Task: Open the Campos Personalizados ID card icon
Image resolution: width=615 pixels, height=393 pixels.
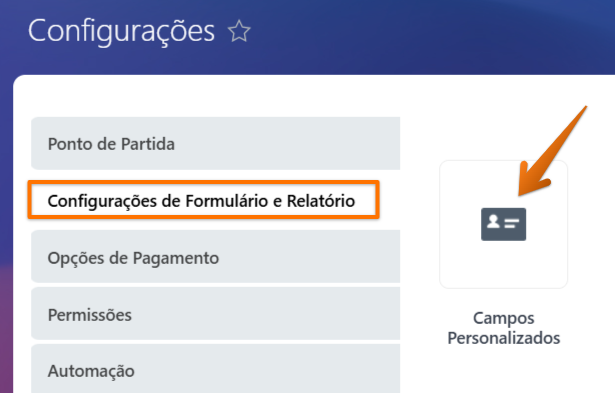Action: 503,224
